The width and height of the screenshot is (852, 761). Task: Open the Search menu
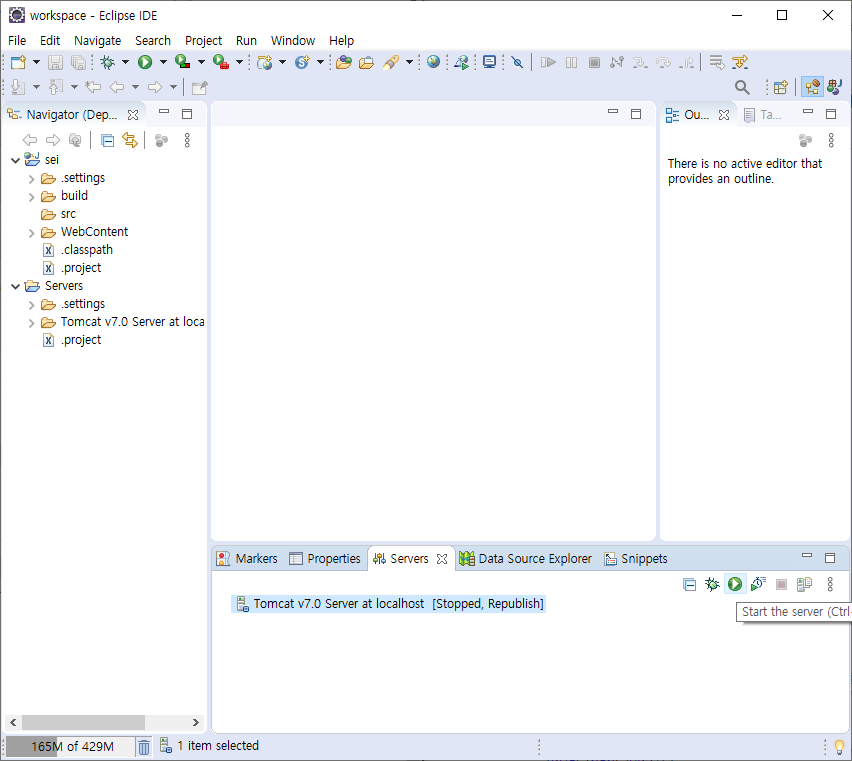coord(153,41)
